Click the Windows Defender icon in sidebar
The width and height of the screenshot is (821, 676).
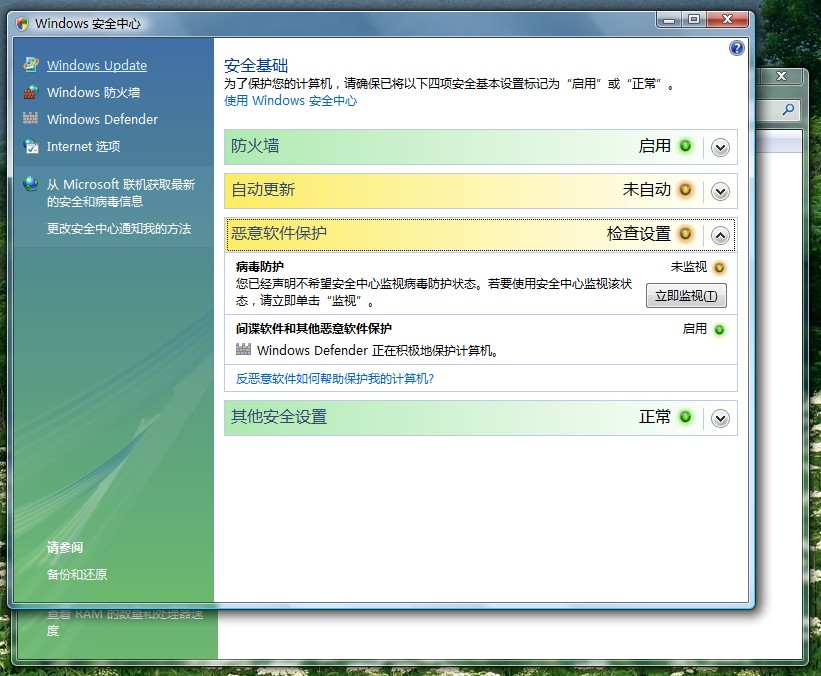click(x=30, y=118)
